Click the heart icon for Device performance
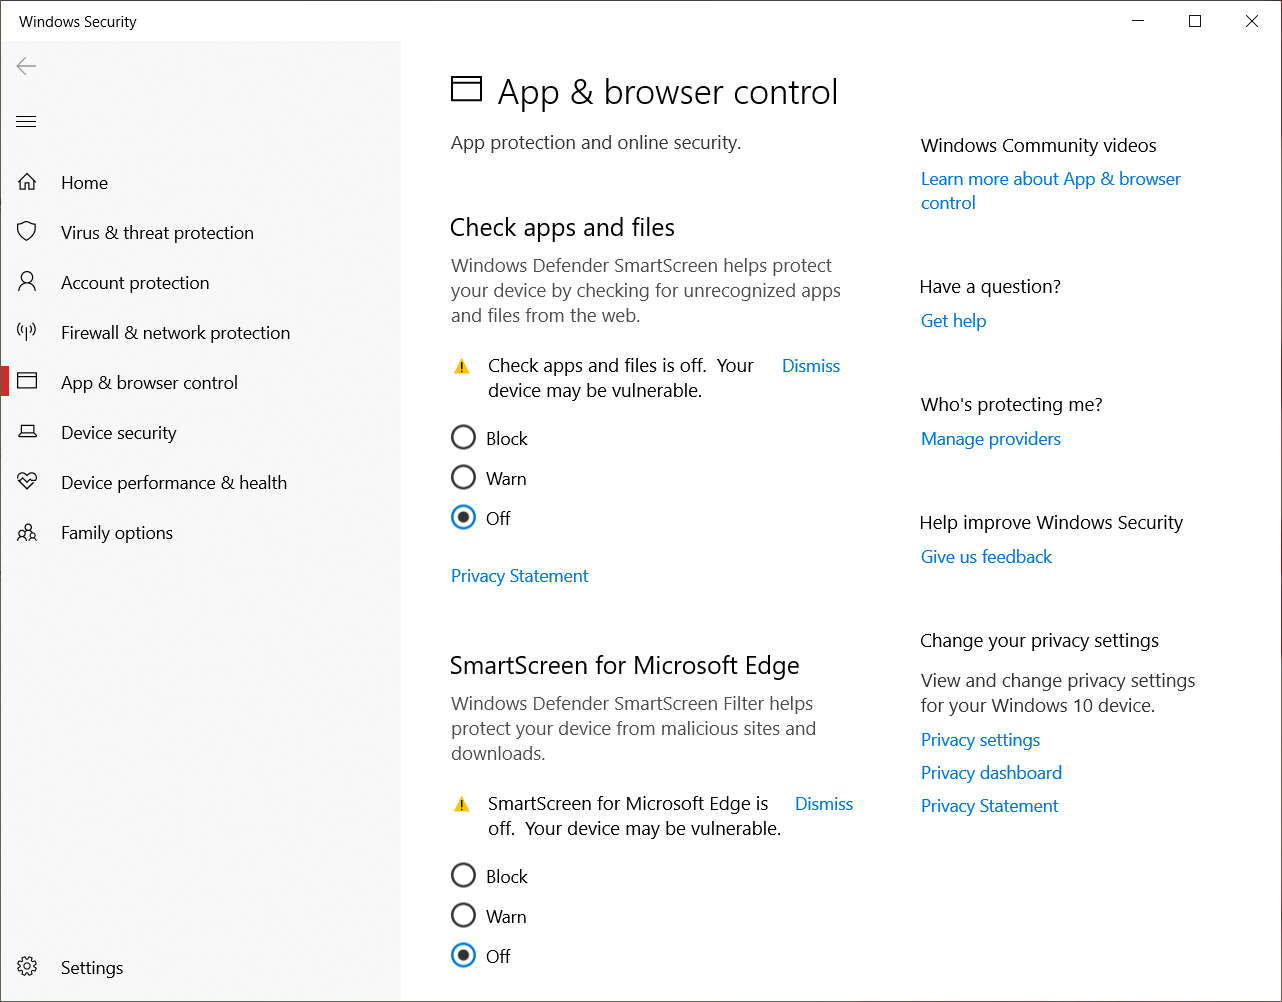 27,482
